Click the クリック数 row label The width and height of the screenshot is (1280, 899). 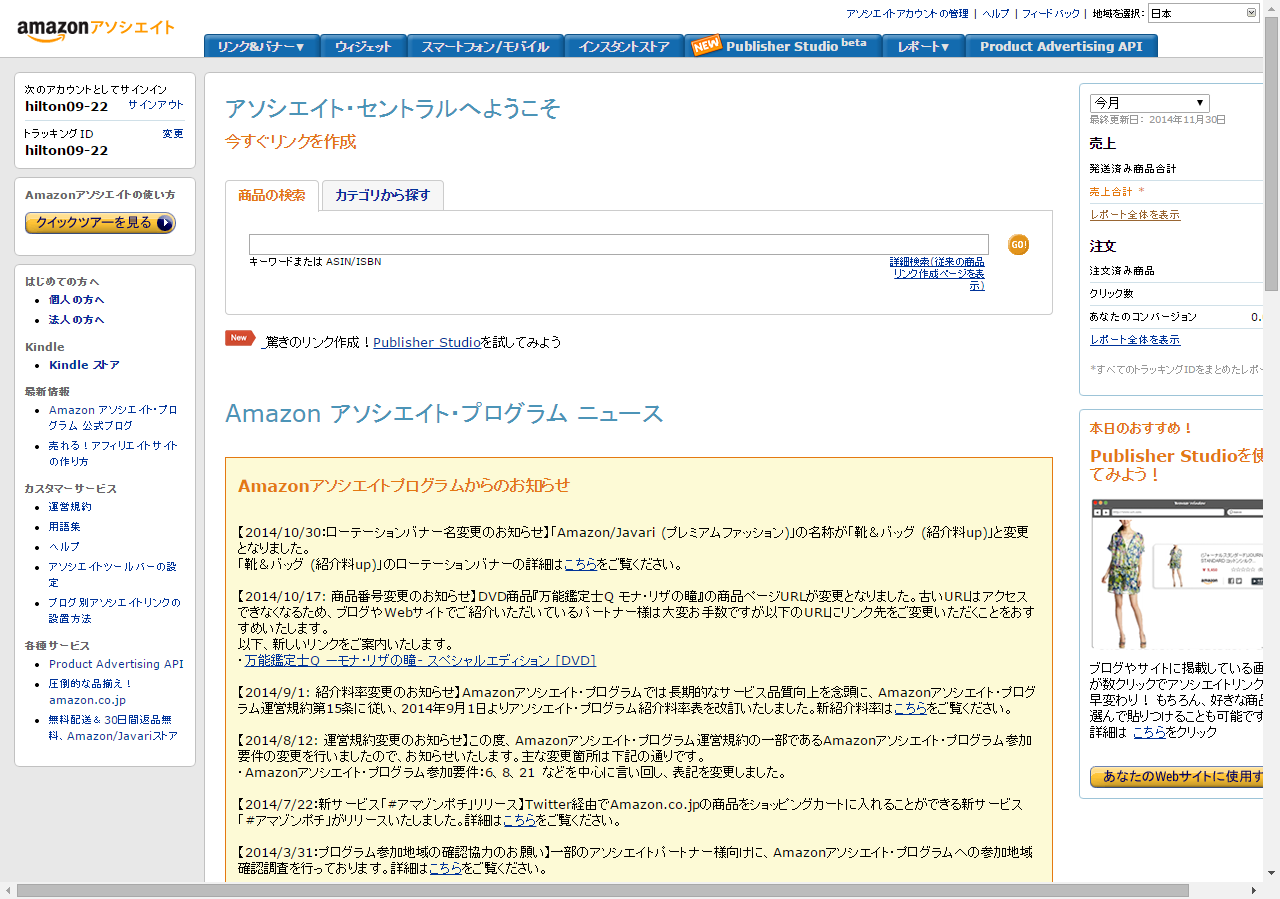coord(1111,294)
